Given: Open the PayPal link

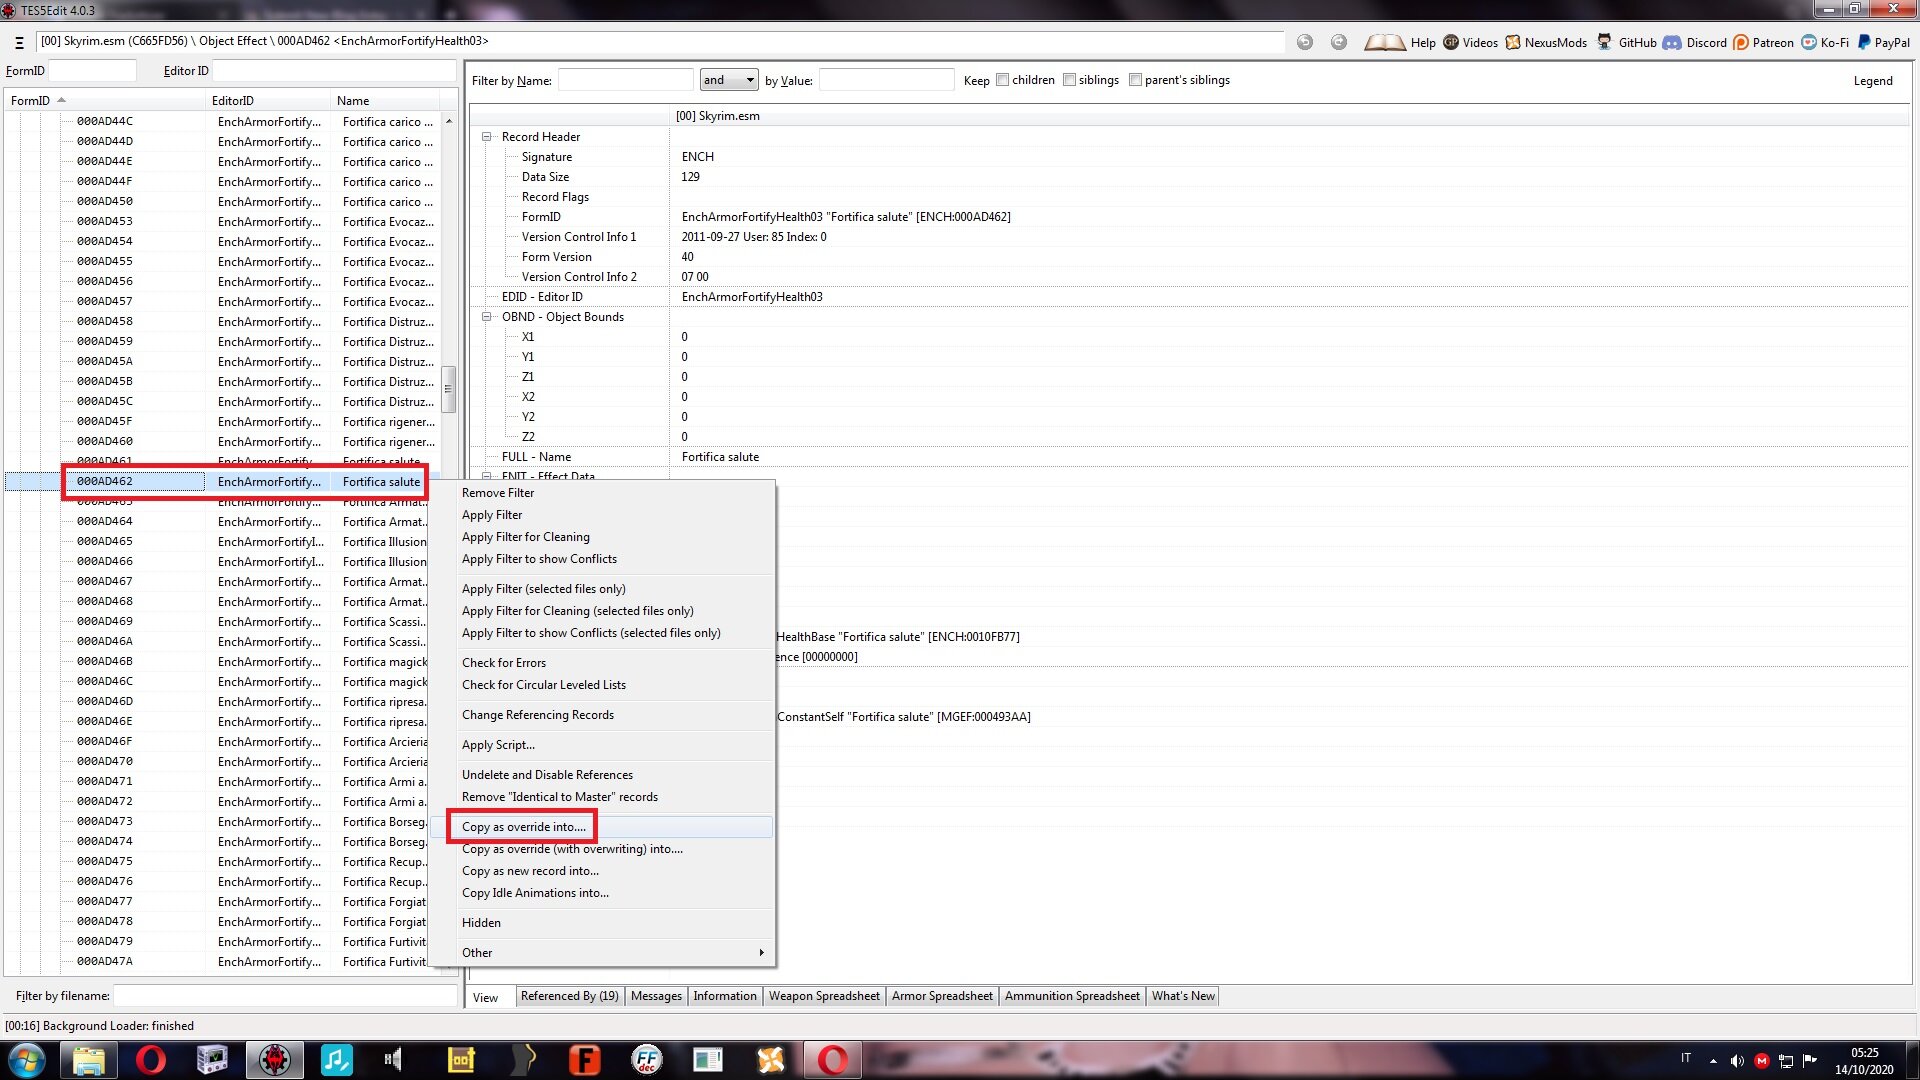Looking at the screenshot, I should tap(1884, 43).
